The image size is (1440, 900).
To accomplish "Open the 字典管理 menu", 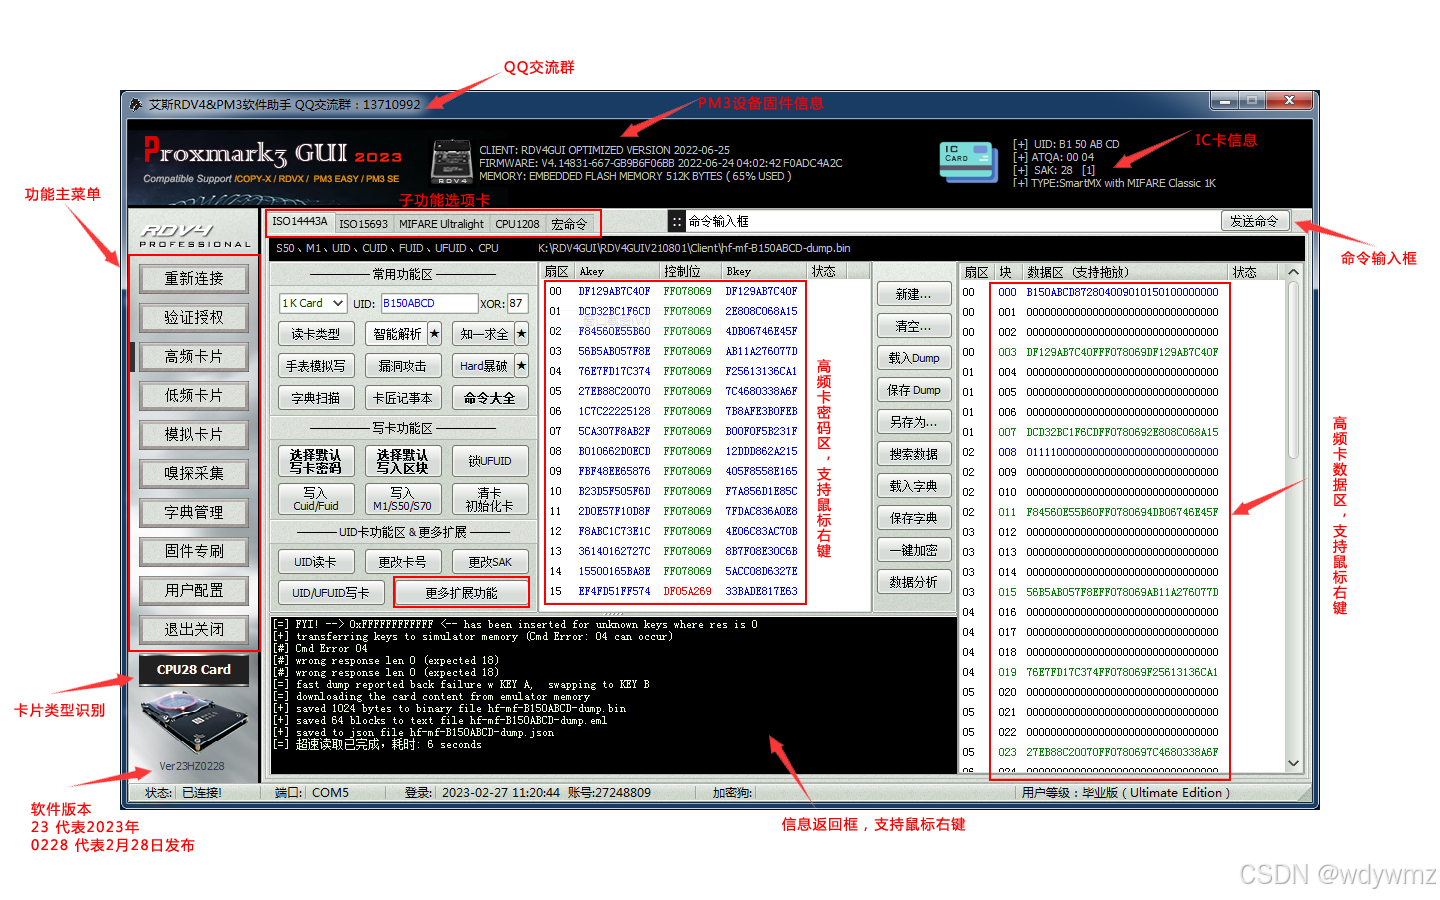I will pos(194,512).
